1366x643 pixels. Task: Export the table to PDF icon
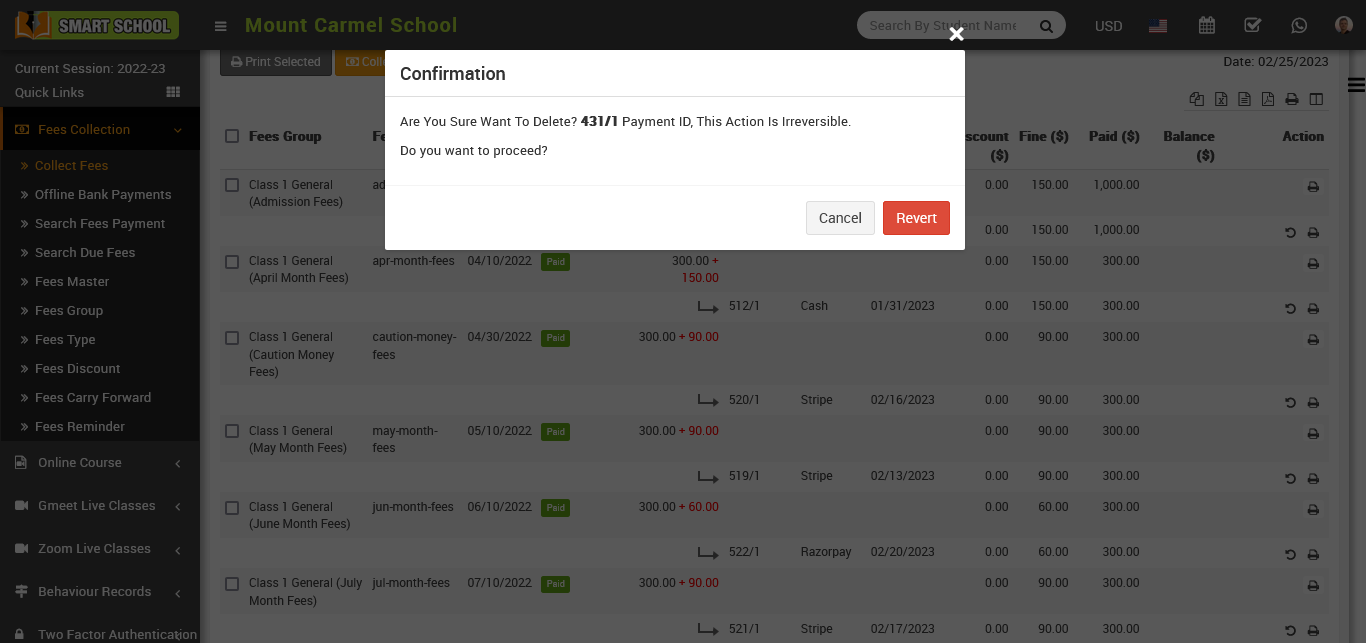1268,99
